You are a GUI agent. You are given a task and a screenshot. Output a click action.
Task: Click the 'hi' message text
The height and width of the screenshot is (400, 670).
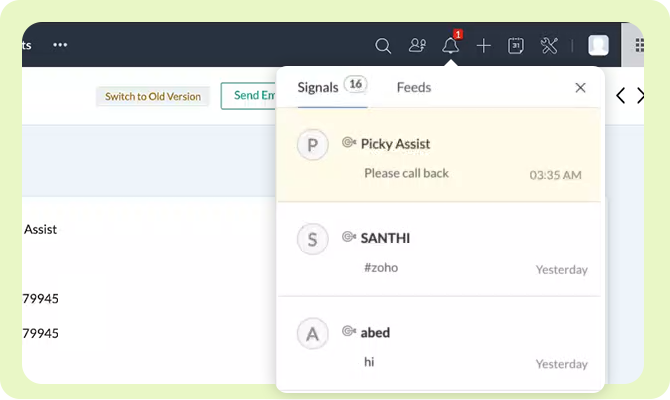pyautogui.click(x=369, y=362)
